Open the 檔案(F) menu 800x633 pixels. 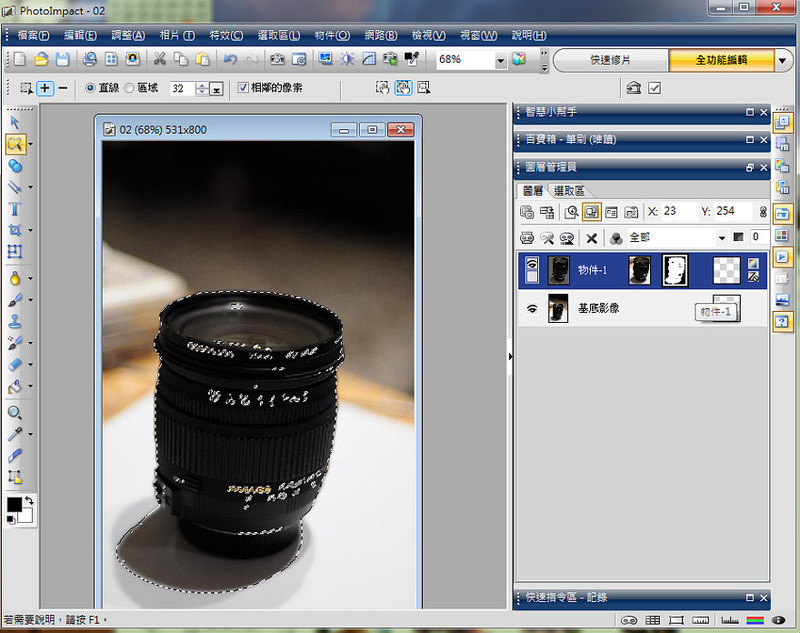[x=33, y=35]
